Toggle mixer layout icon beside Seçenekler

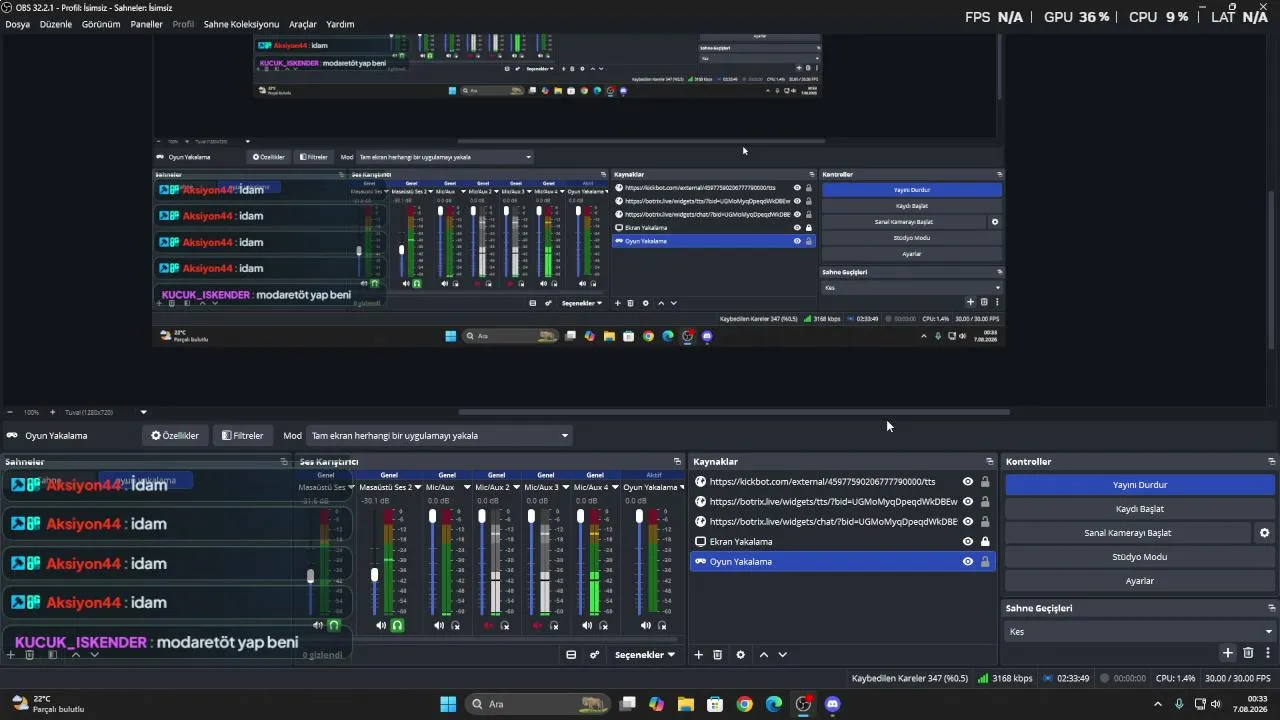[571, 655]
